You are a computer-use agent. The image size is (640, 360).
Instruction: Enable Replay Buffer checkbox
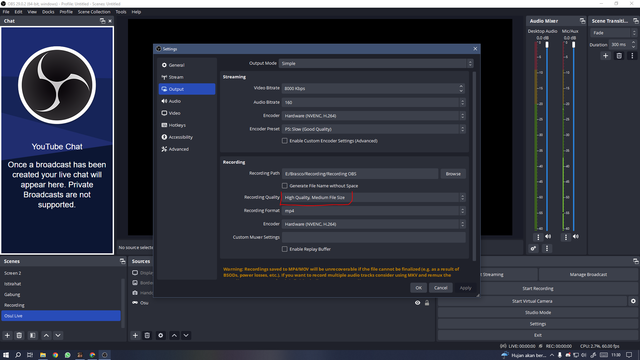(x=284, y=249)
